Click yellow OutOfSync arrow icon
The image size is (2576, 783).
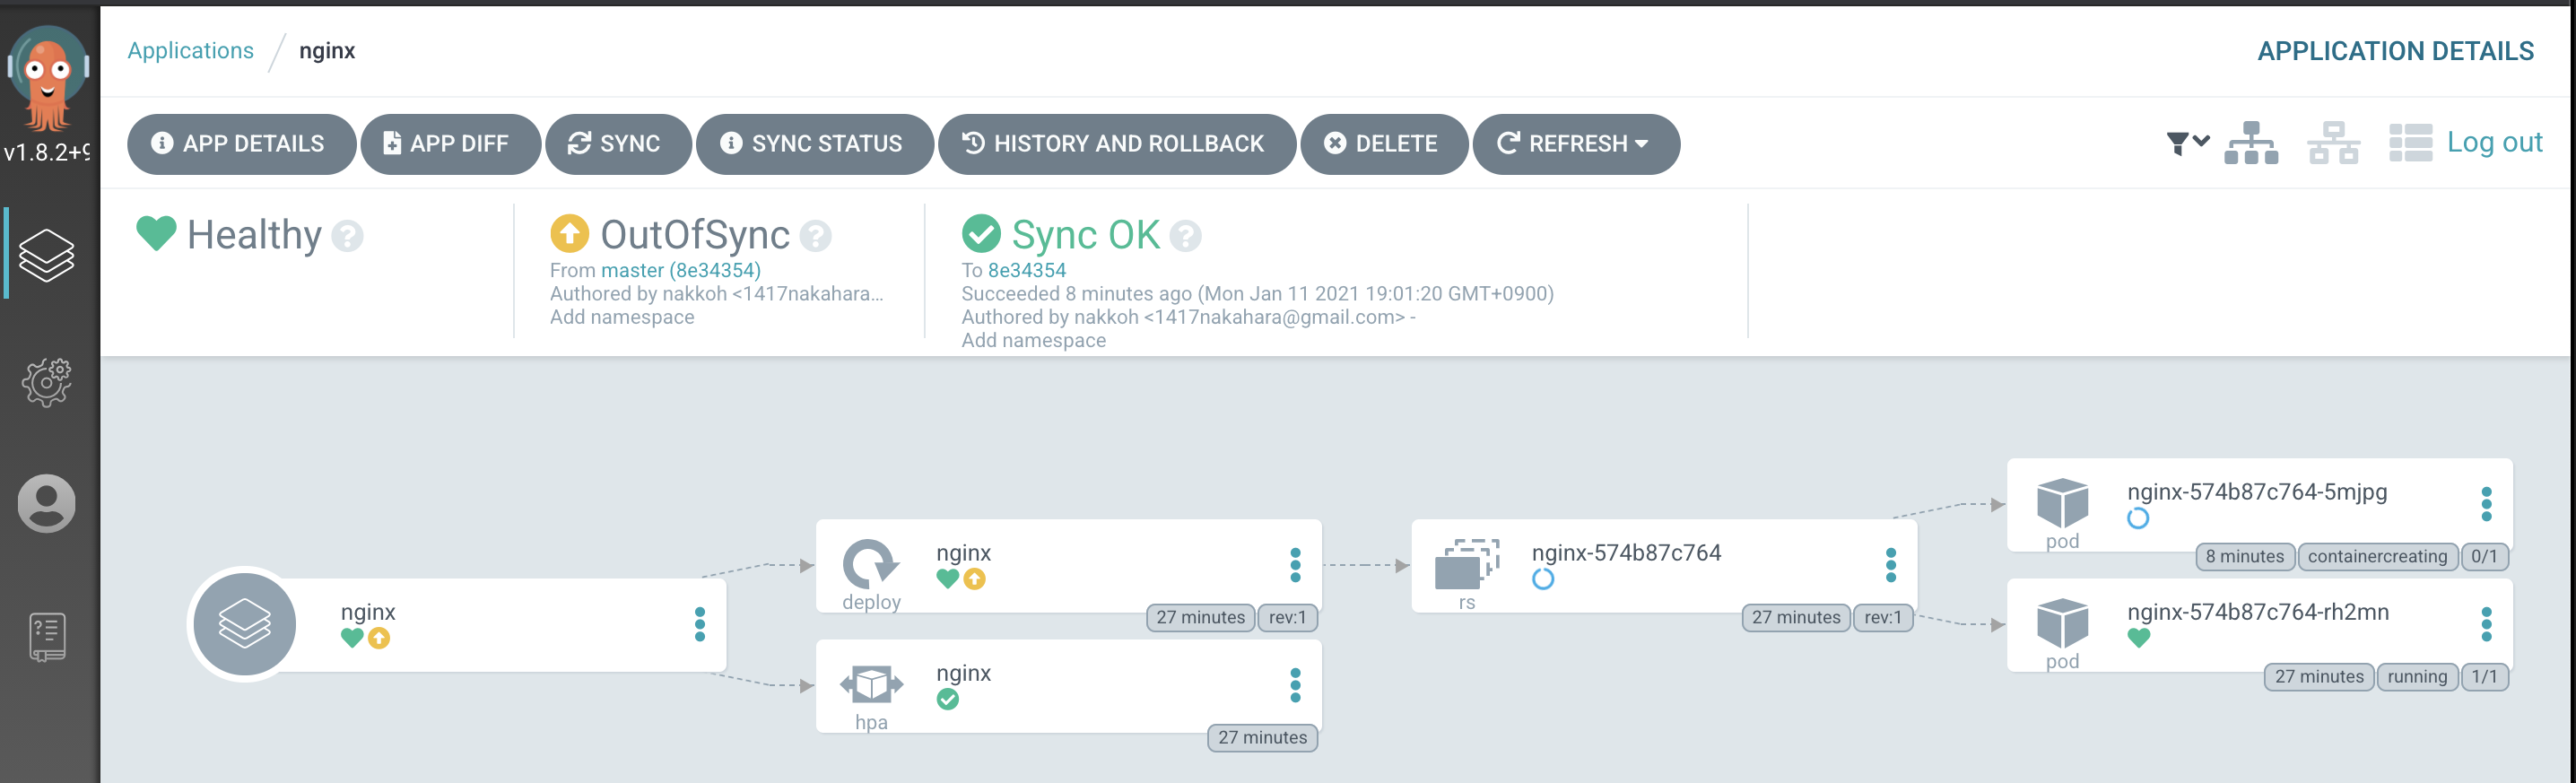(x=569, y=233)
